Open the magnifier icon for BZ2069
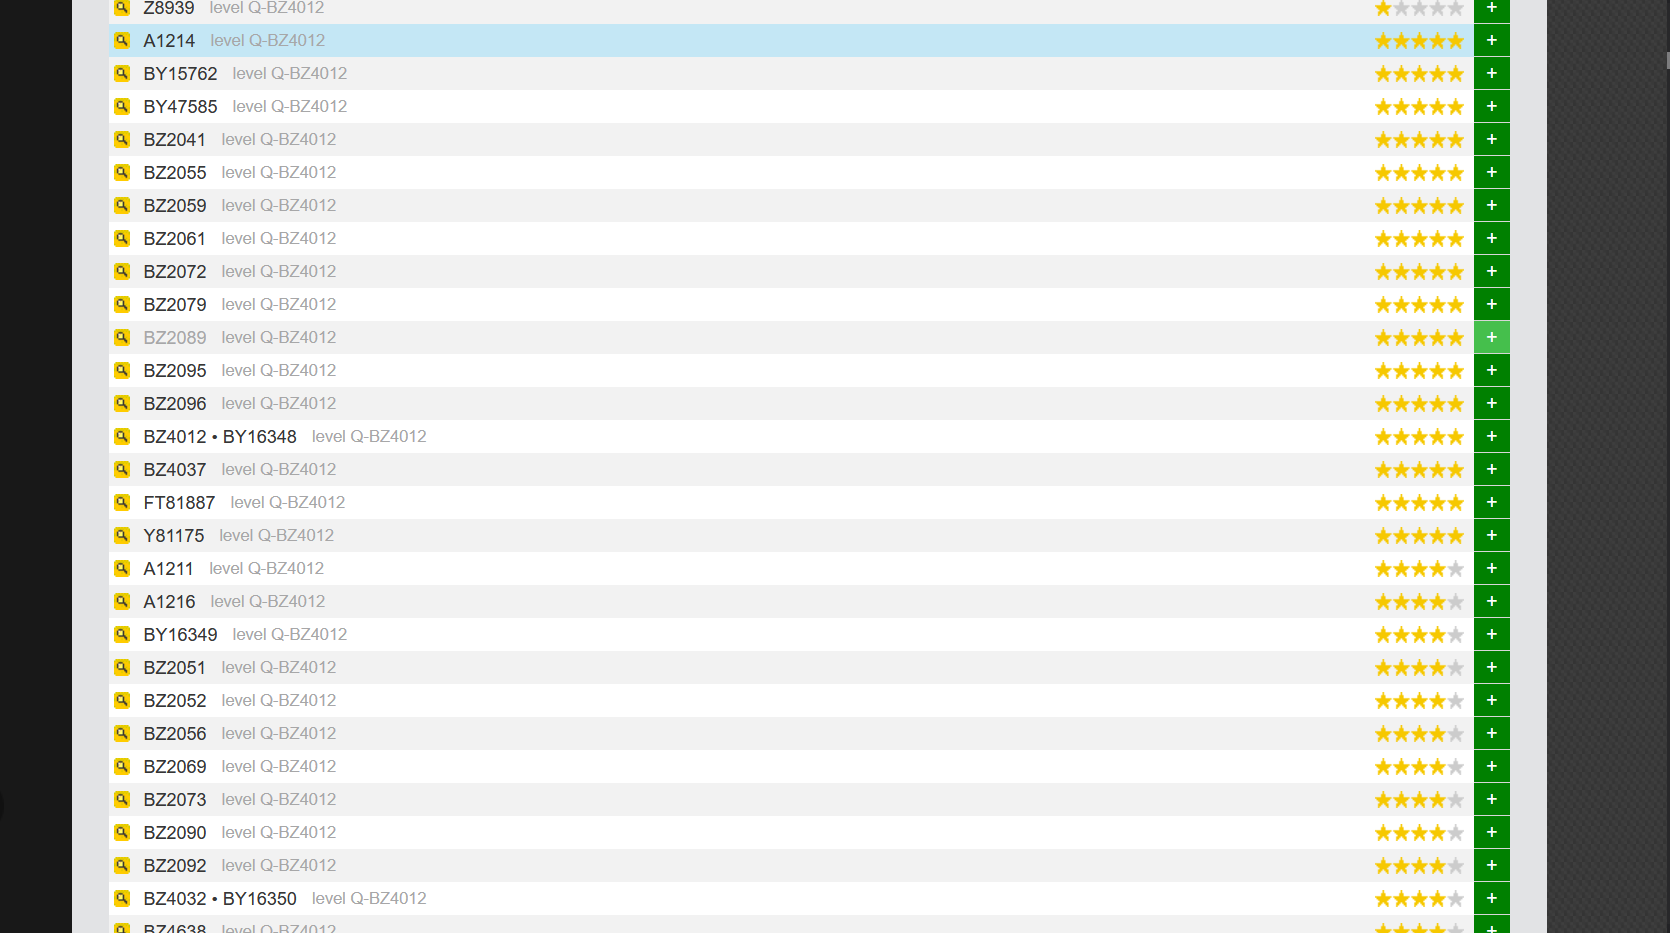This screenshot has width=1670, height=933. [x=122, y=767]
